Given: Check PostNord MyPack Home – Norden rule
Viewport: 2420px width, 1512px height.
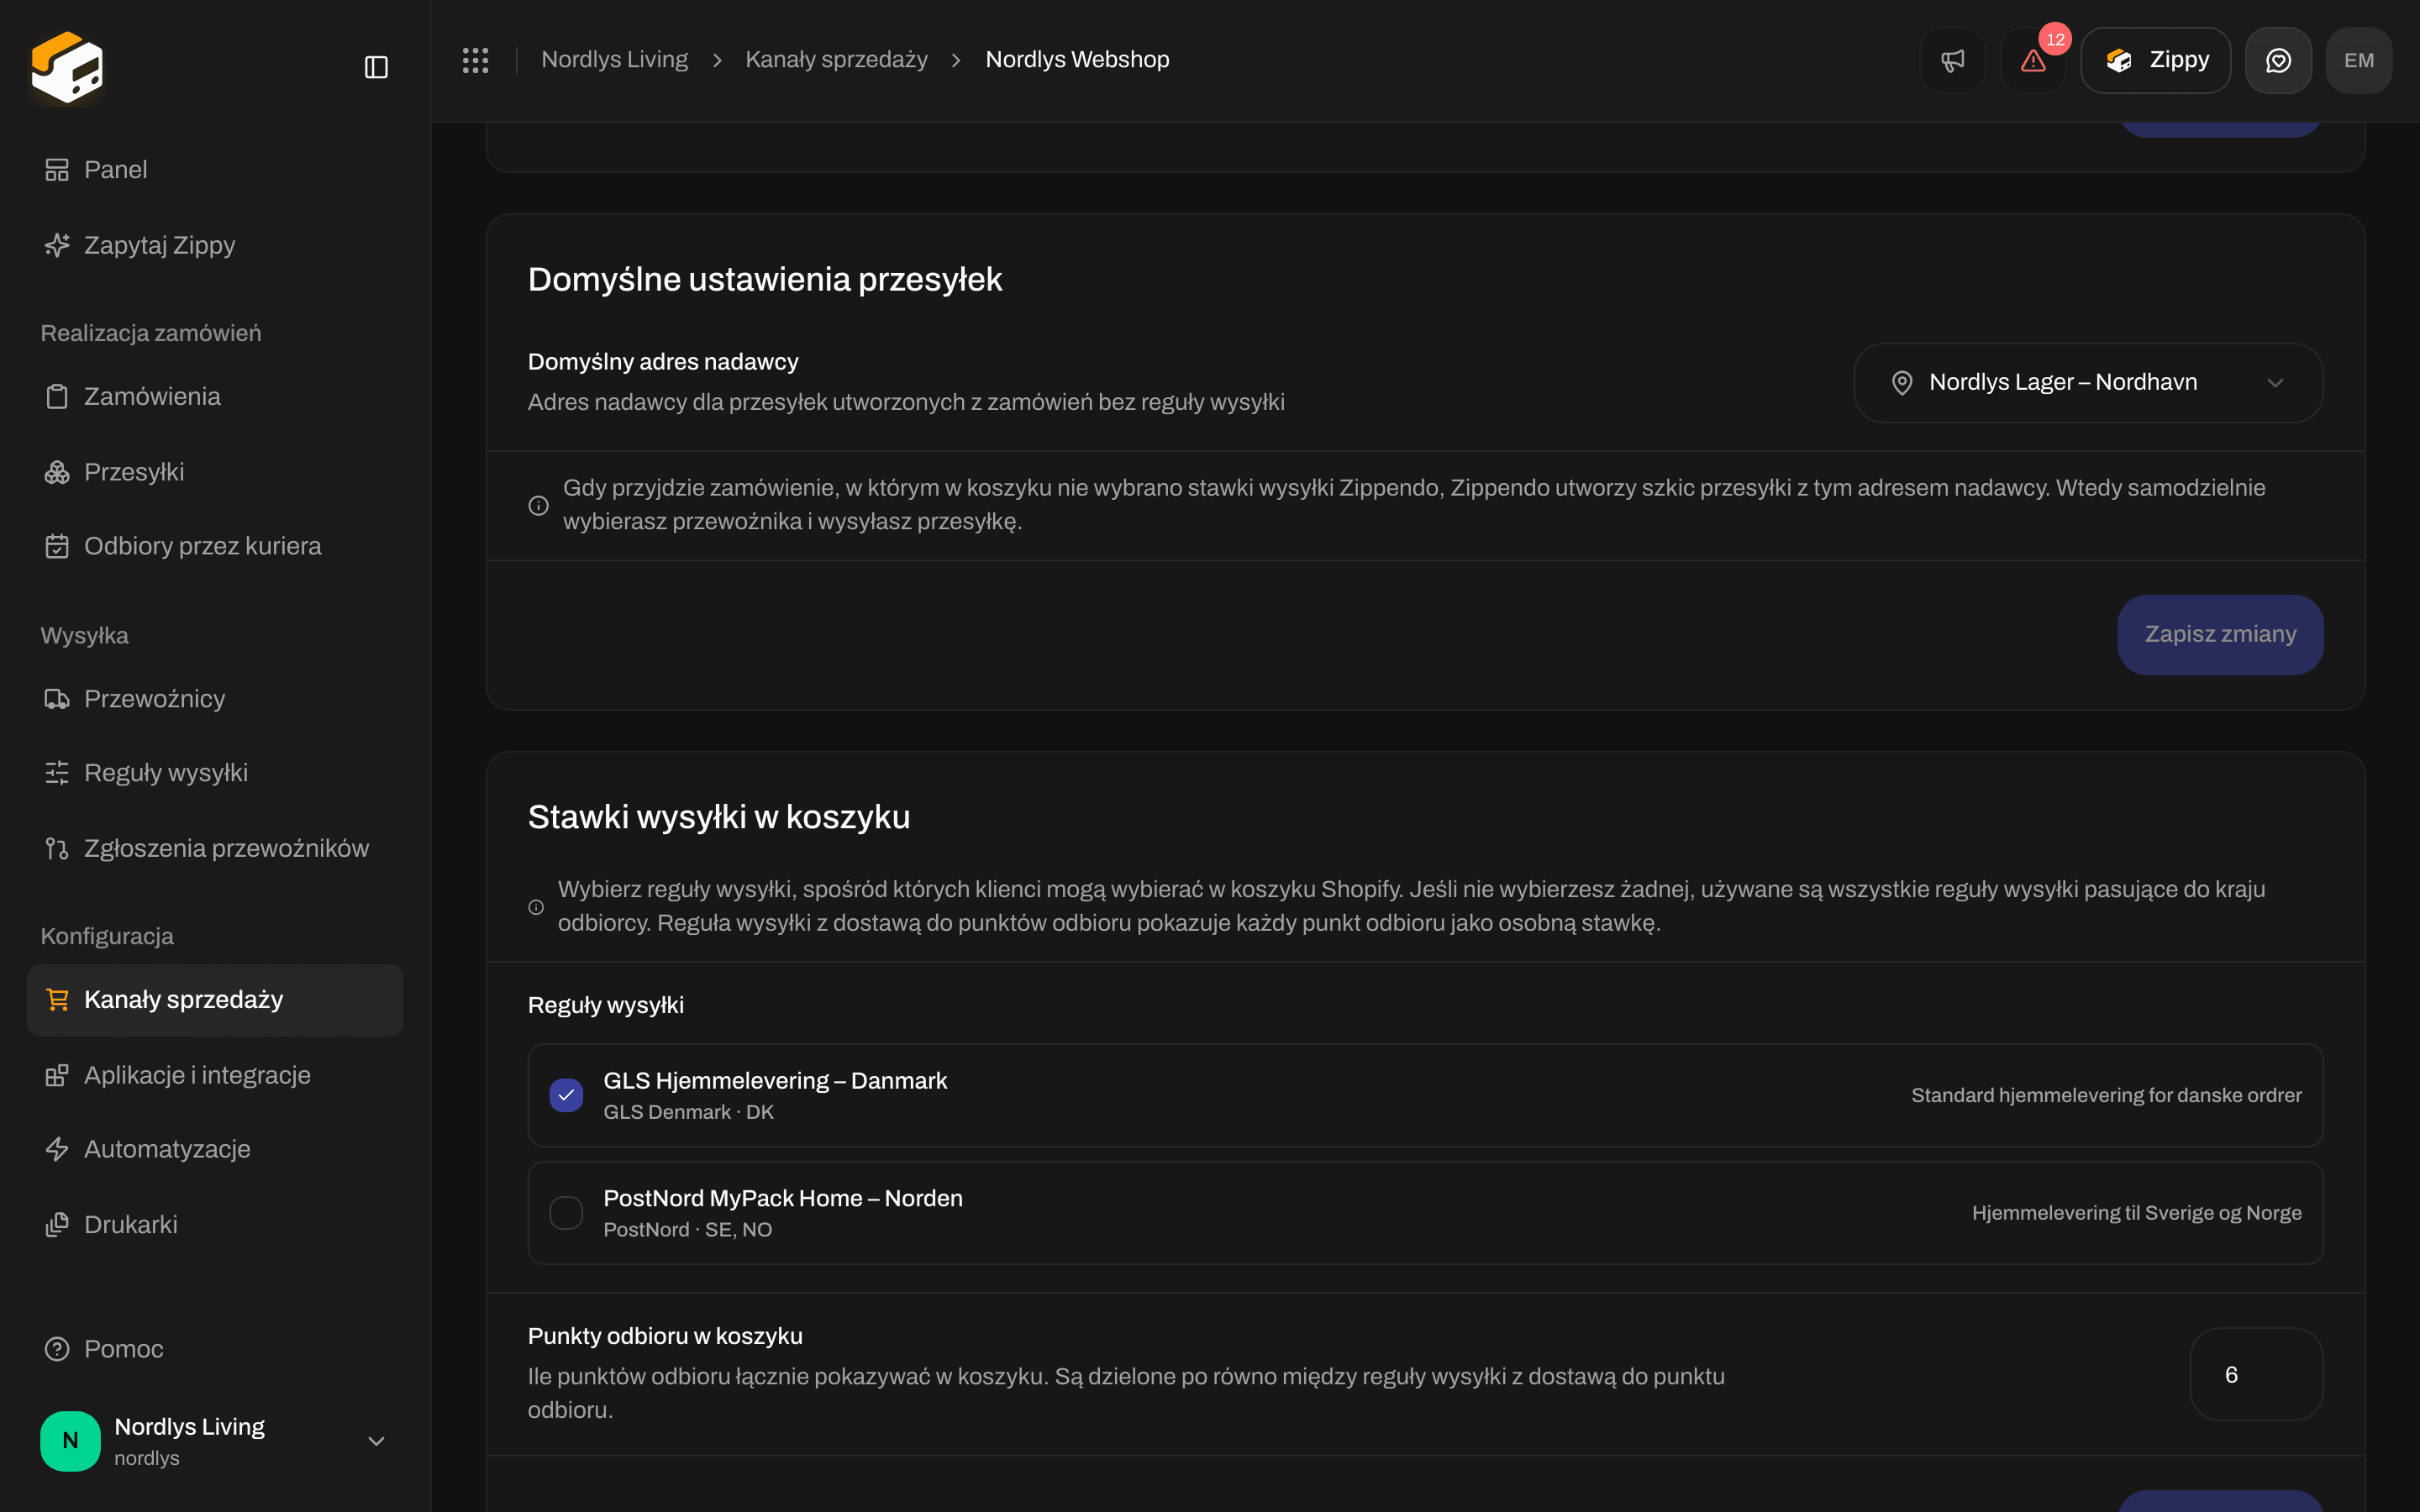Looking at the screenshot, I should tap(566, 1213).
